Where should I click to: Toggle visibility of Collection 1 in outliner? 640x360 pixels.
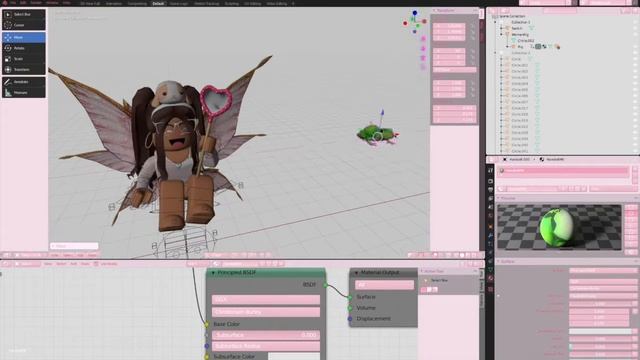(x=635, y=22)
